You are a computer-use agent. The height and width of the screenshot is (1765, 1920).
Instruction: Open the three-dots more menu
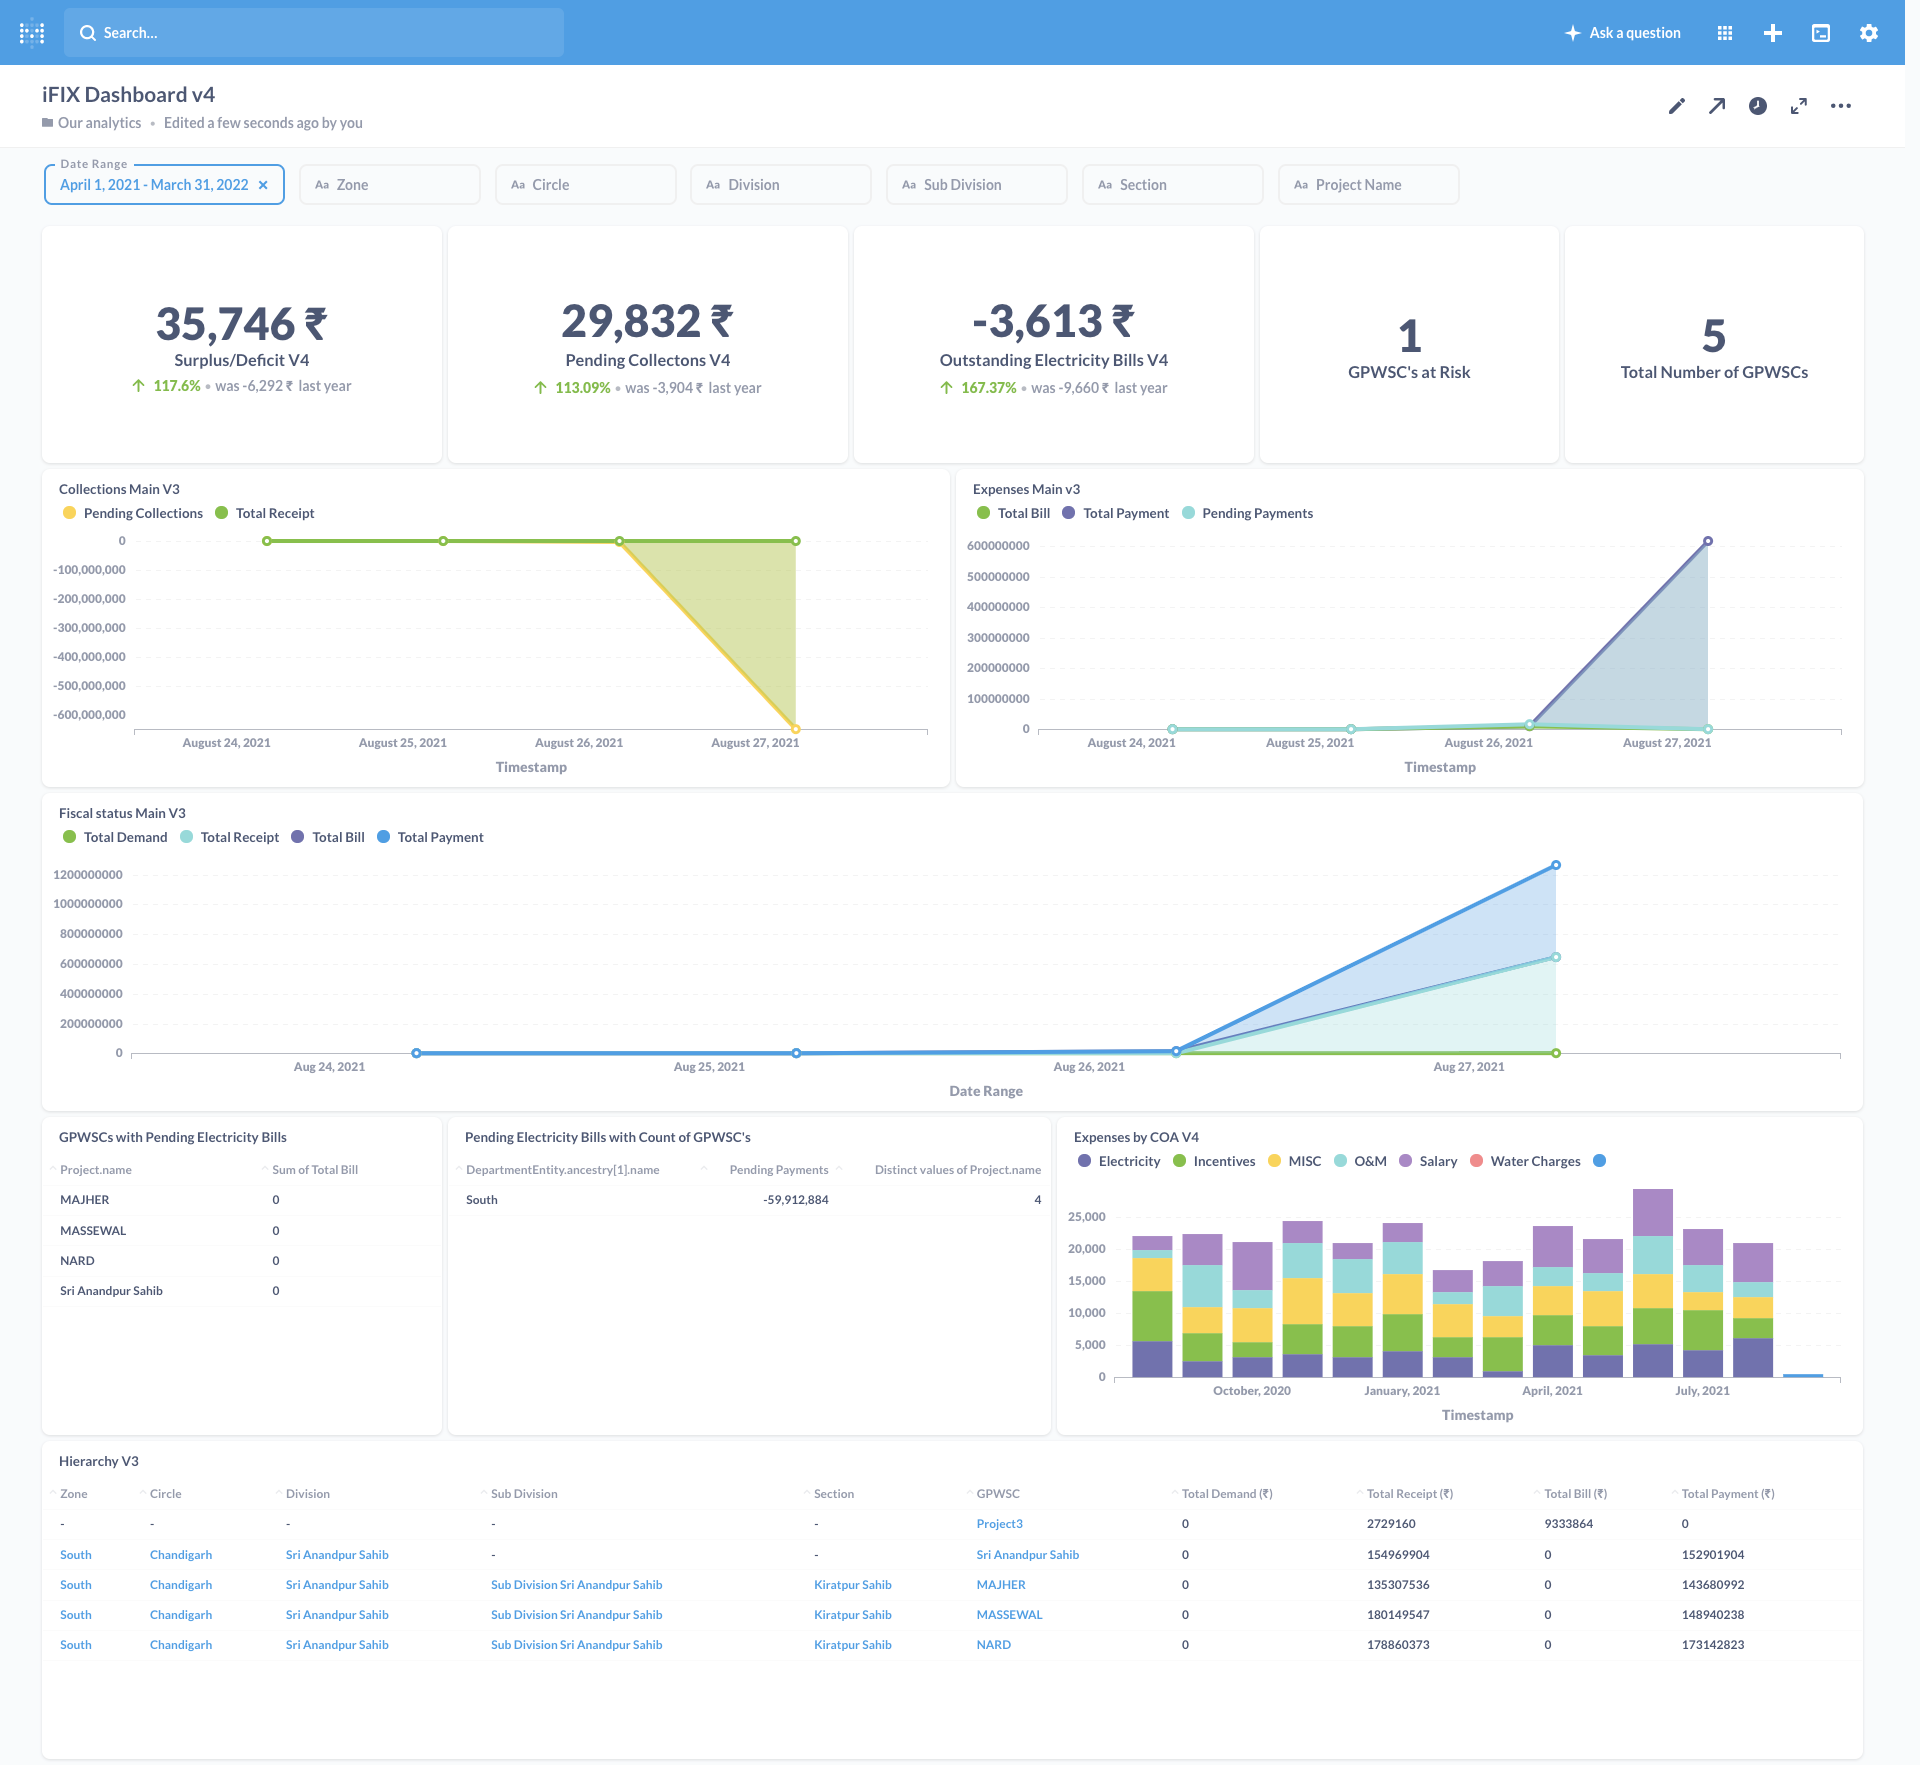(1841, 106)
